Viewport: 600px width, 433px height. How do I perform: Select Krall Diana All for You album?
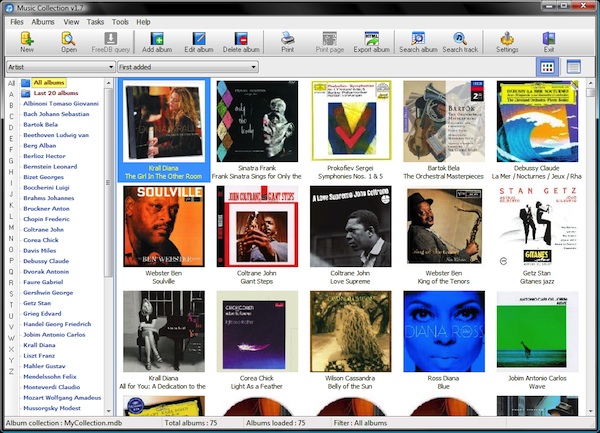coord(164,331)
